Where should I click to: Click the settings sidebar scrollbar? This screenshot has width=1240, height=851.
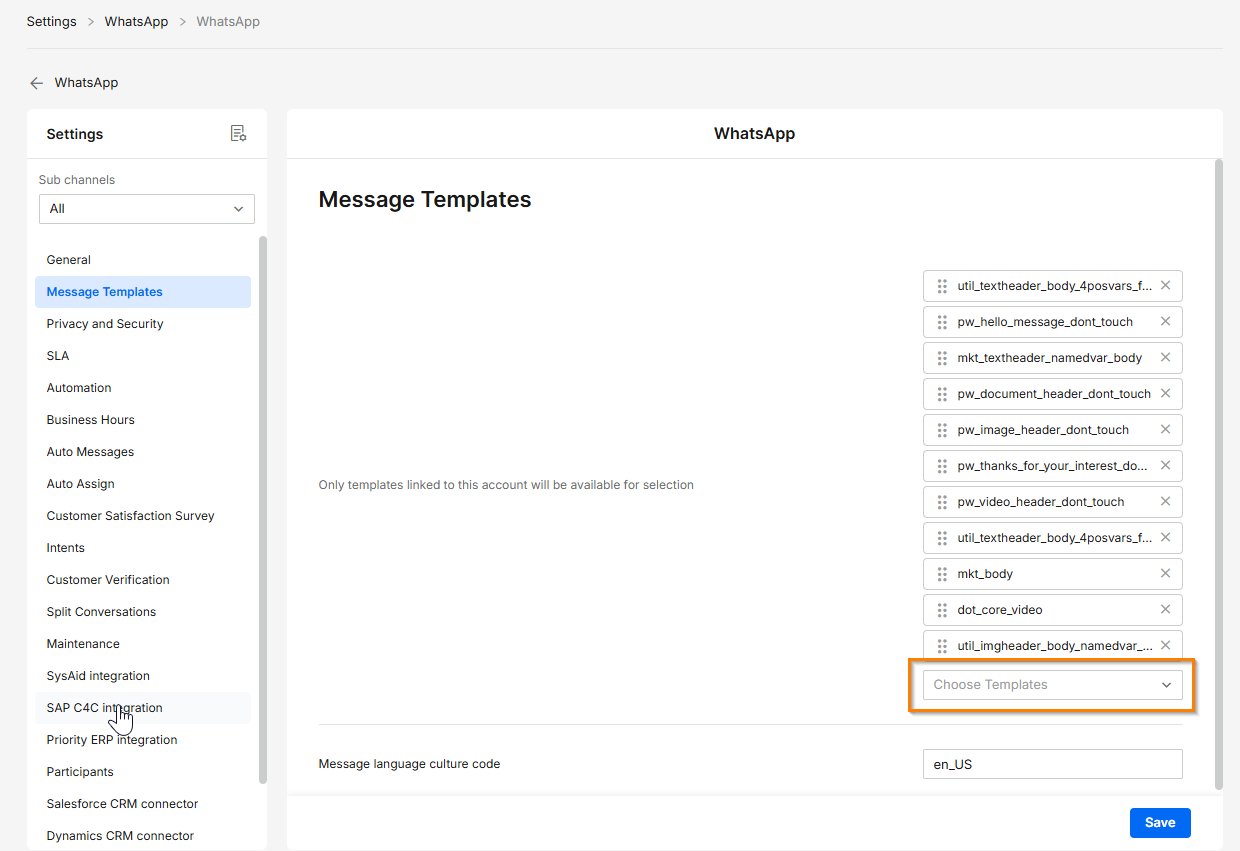pyautogui.click(x=263, y=510)
